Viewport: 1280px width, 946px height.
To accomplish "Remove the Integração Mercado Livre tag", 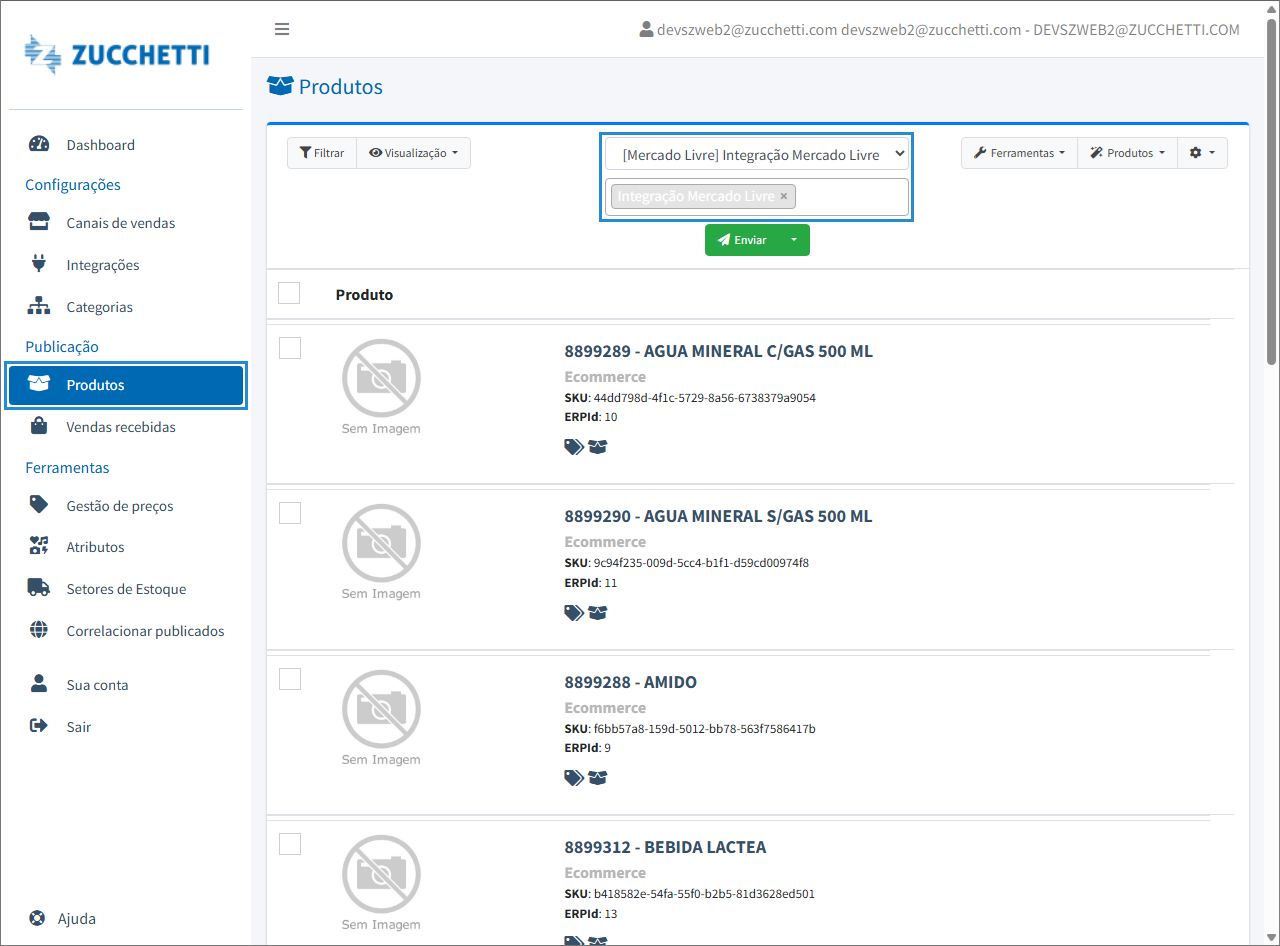I will coord(784,196).
